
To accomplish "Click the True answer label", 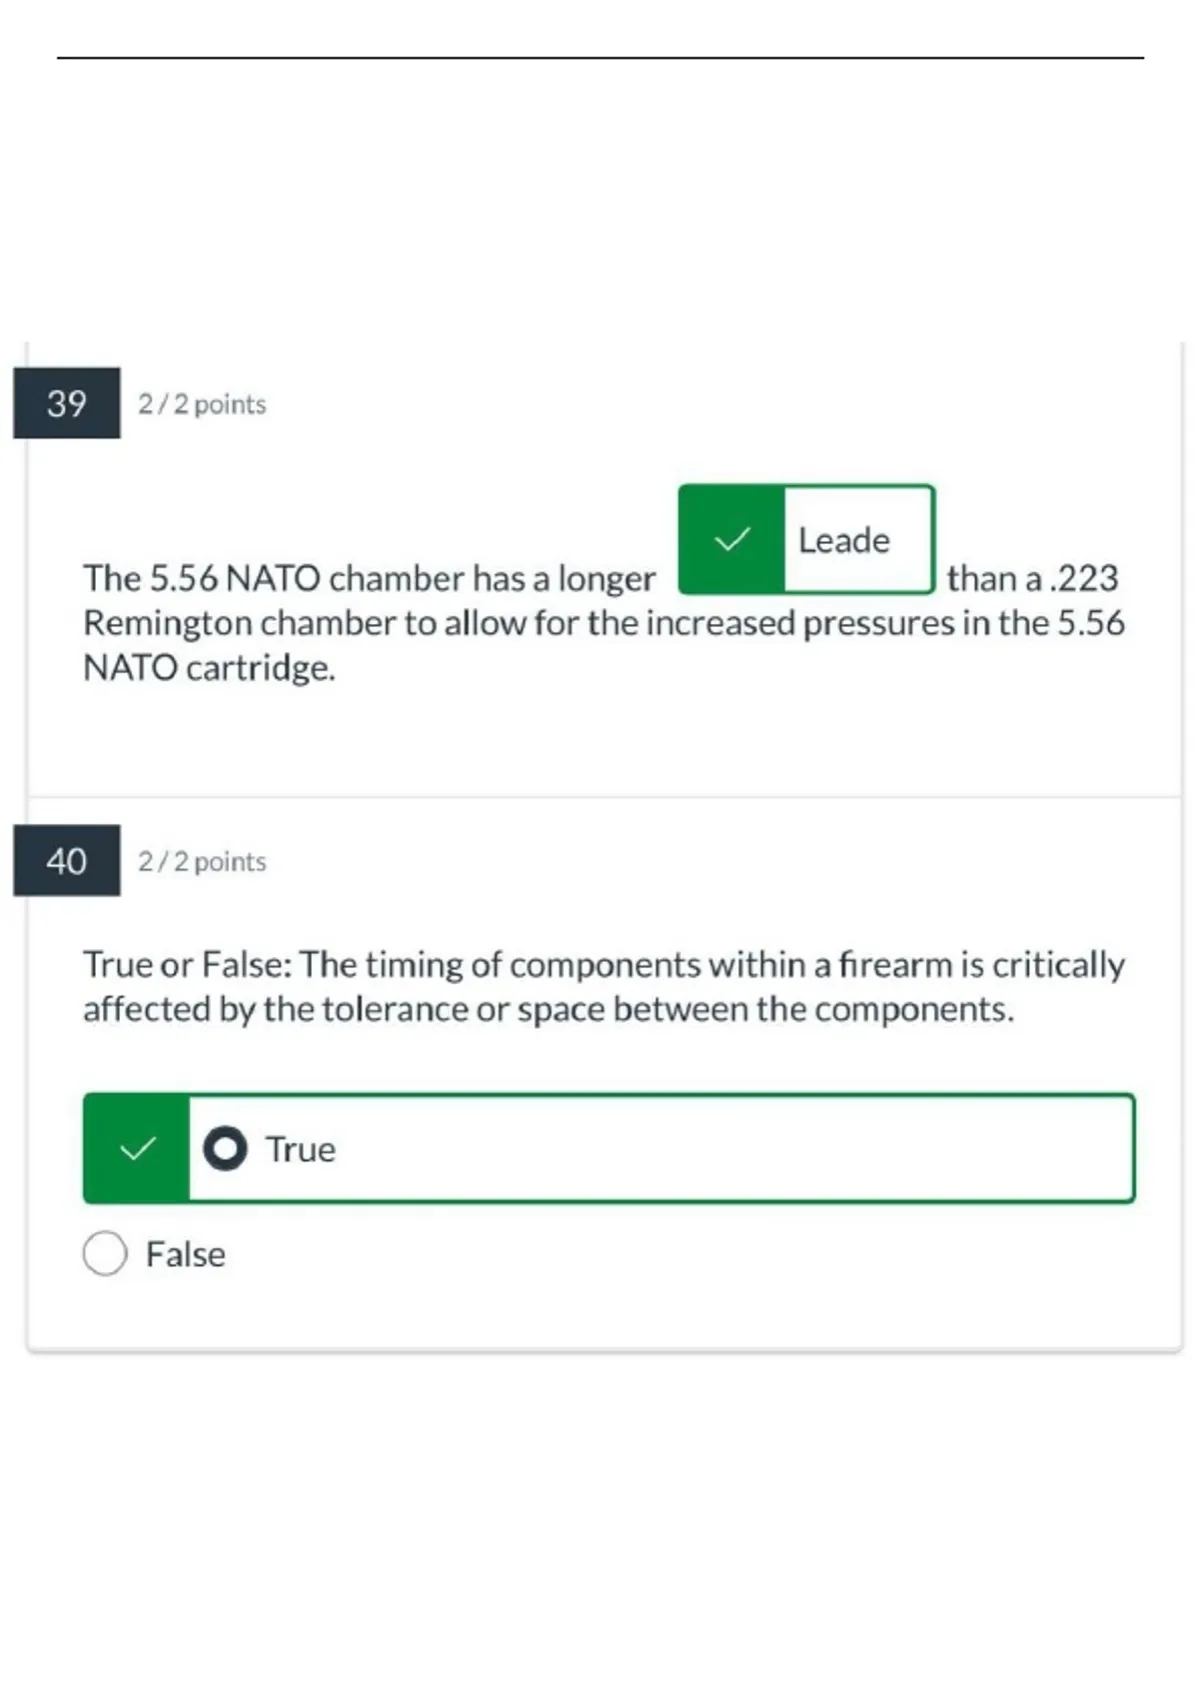I will (x=300, y=1149).
